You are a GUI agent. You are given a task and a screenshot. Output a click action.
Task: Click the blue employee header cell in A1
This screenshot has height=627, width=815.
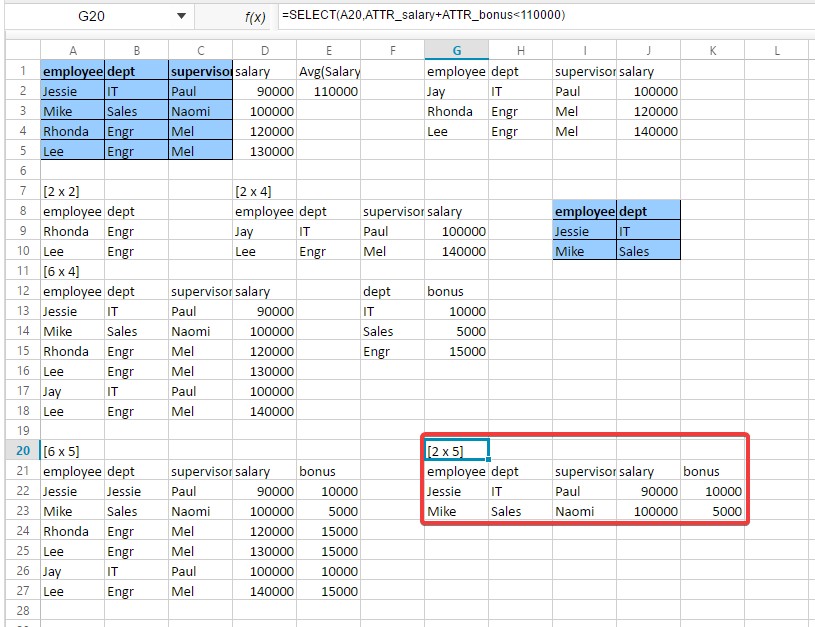(72, 71)
